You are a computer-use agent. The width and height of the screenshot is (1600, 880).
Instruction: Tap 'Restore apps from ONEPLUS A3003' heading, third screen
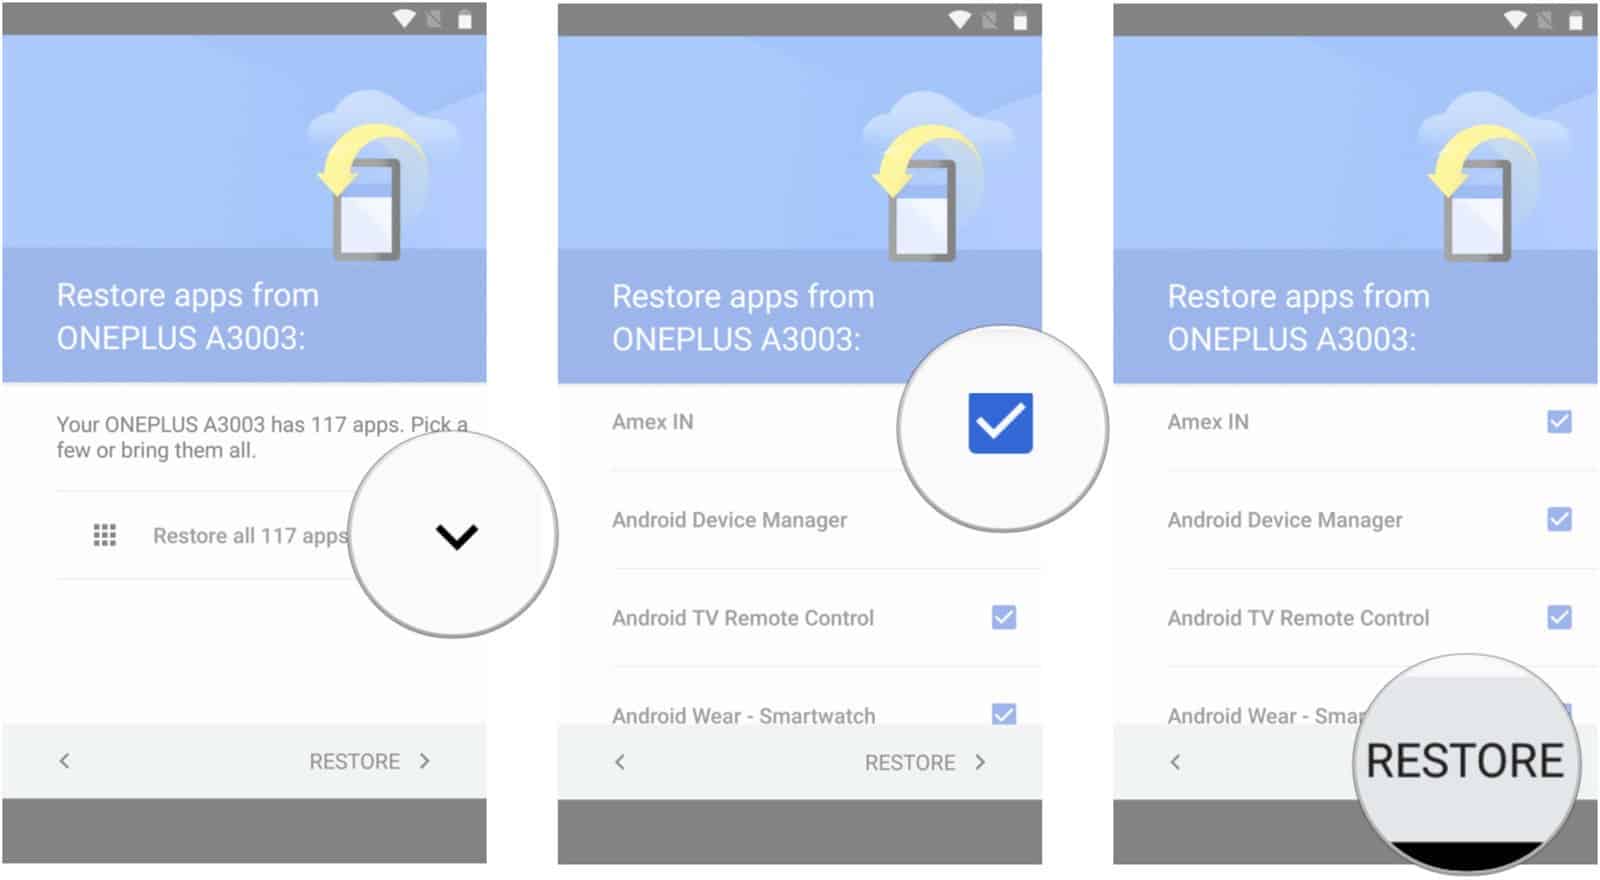(x=1299, y=317)
